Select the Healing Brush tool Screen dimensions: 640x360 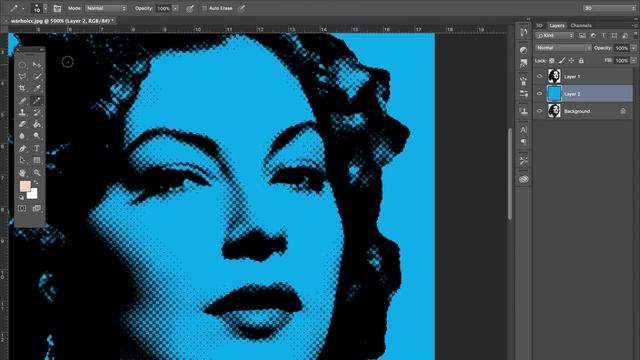22,100
